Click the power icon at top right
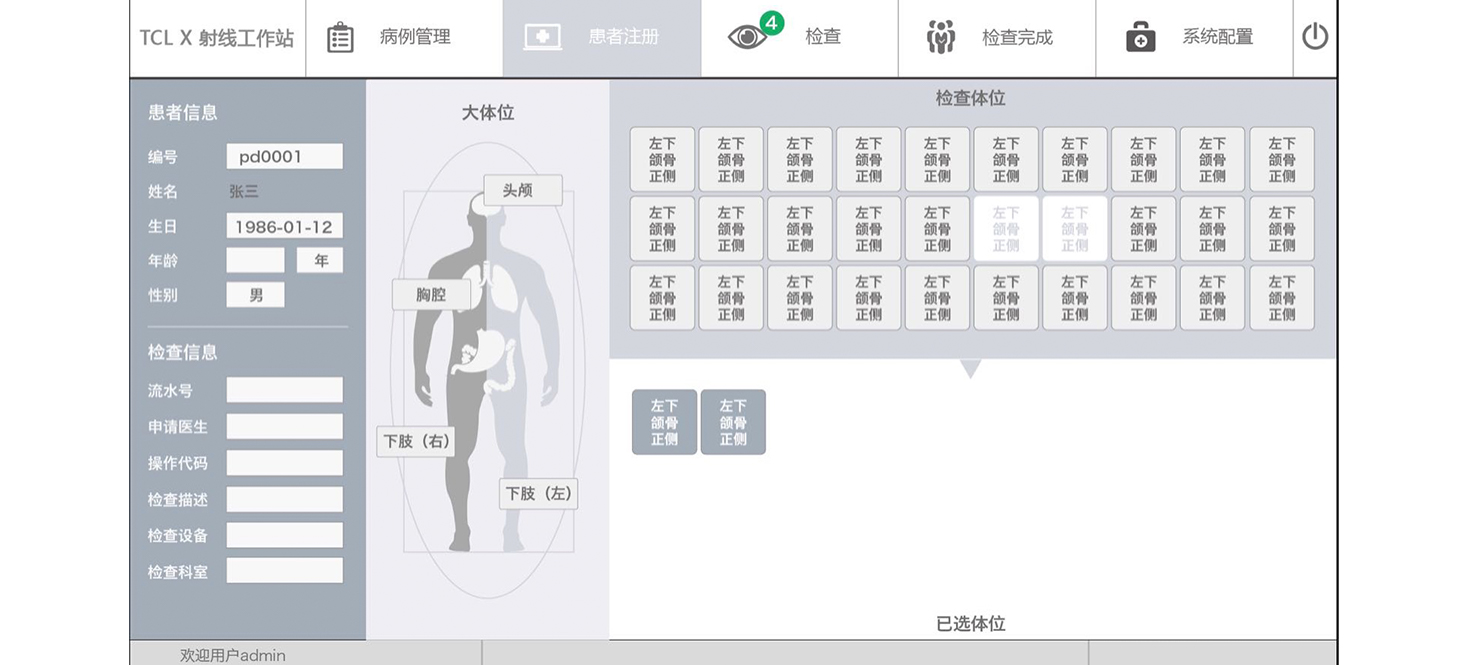Image resolution: width=1468 pixels, height=665 pixels. point(1316,36)
